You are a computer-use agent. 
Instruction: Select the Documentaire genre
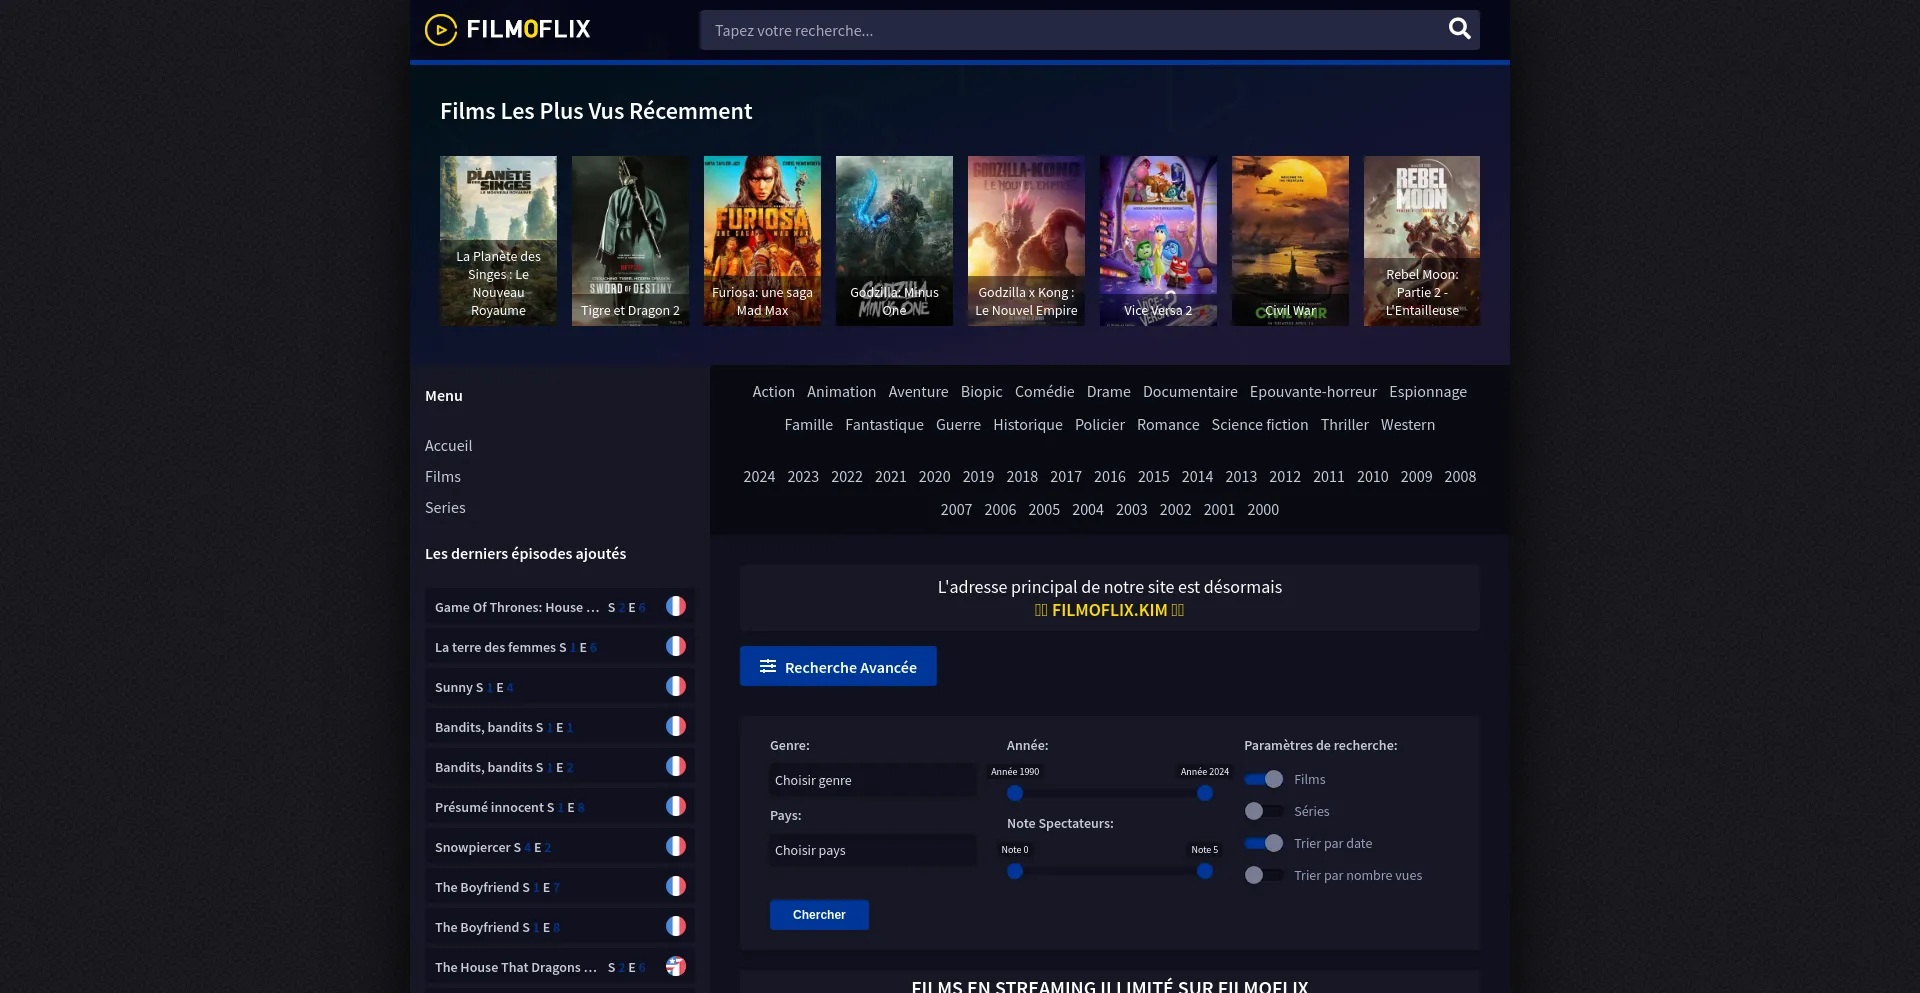click(x=1190, y=391)
